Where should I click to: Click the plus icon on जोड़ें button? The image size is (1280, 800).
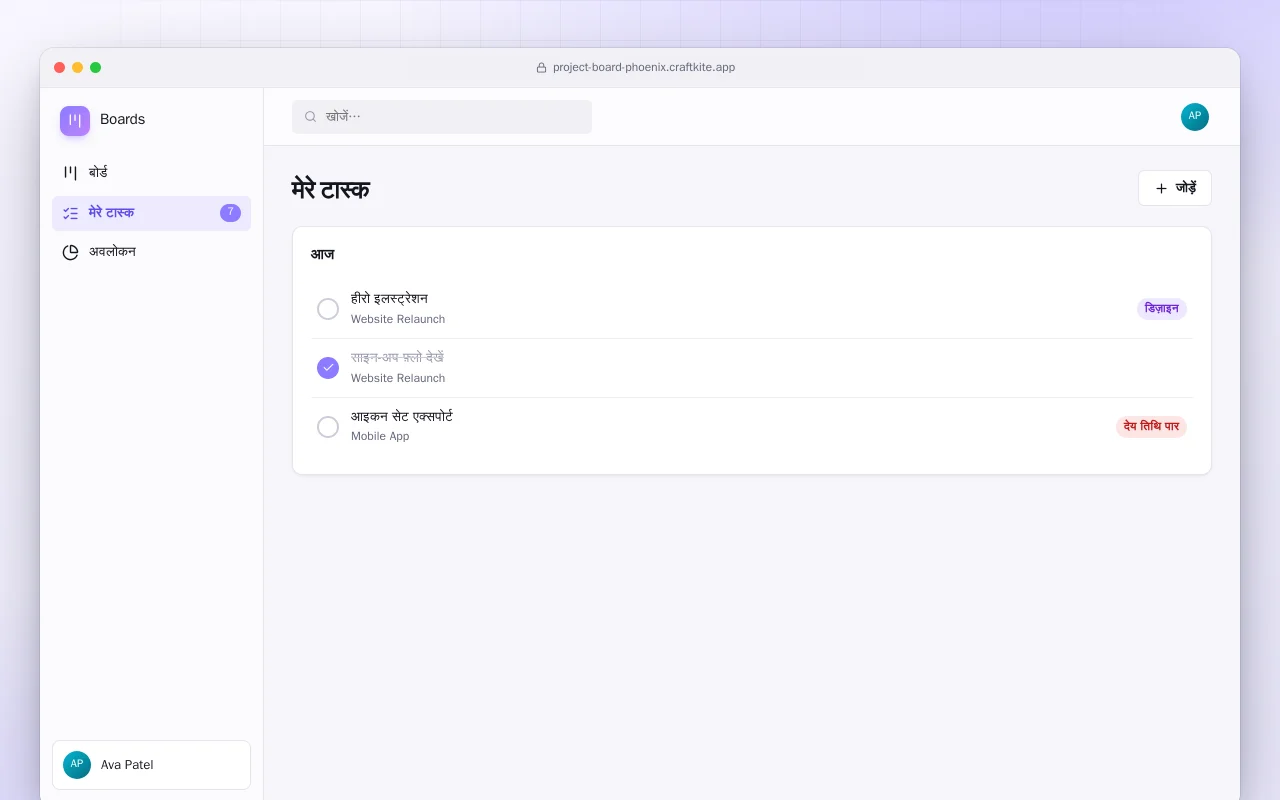(1161, 188)
